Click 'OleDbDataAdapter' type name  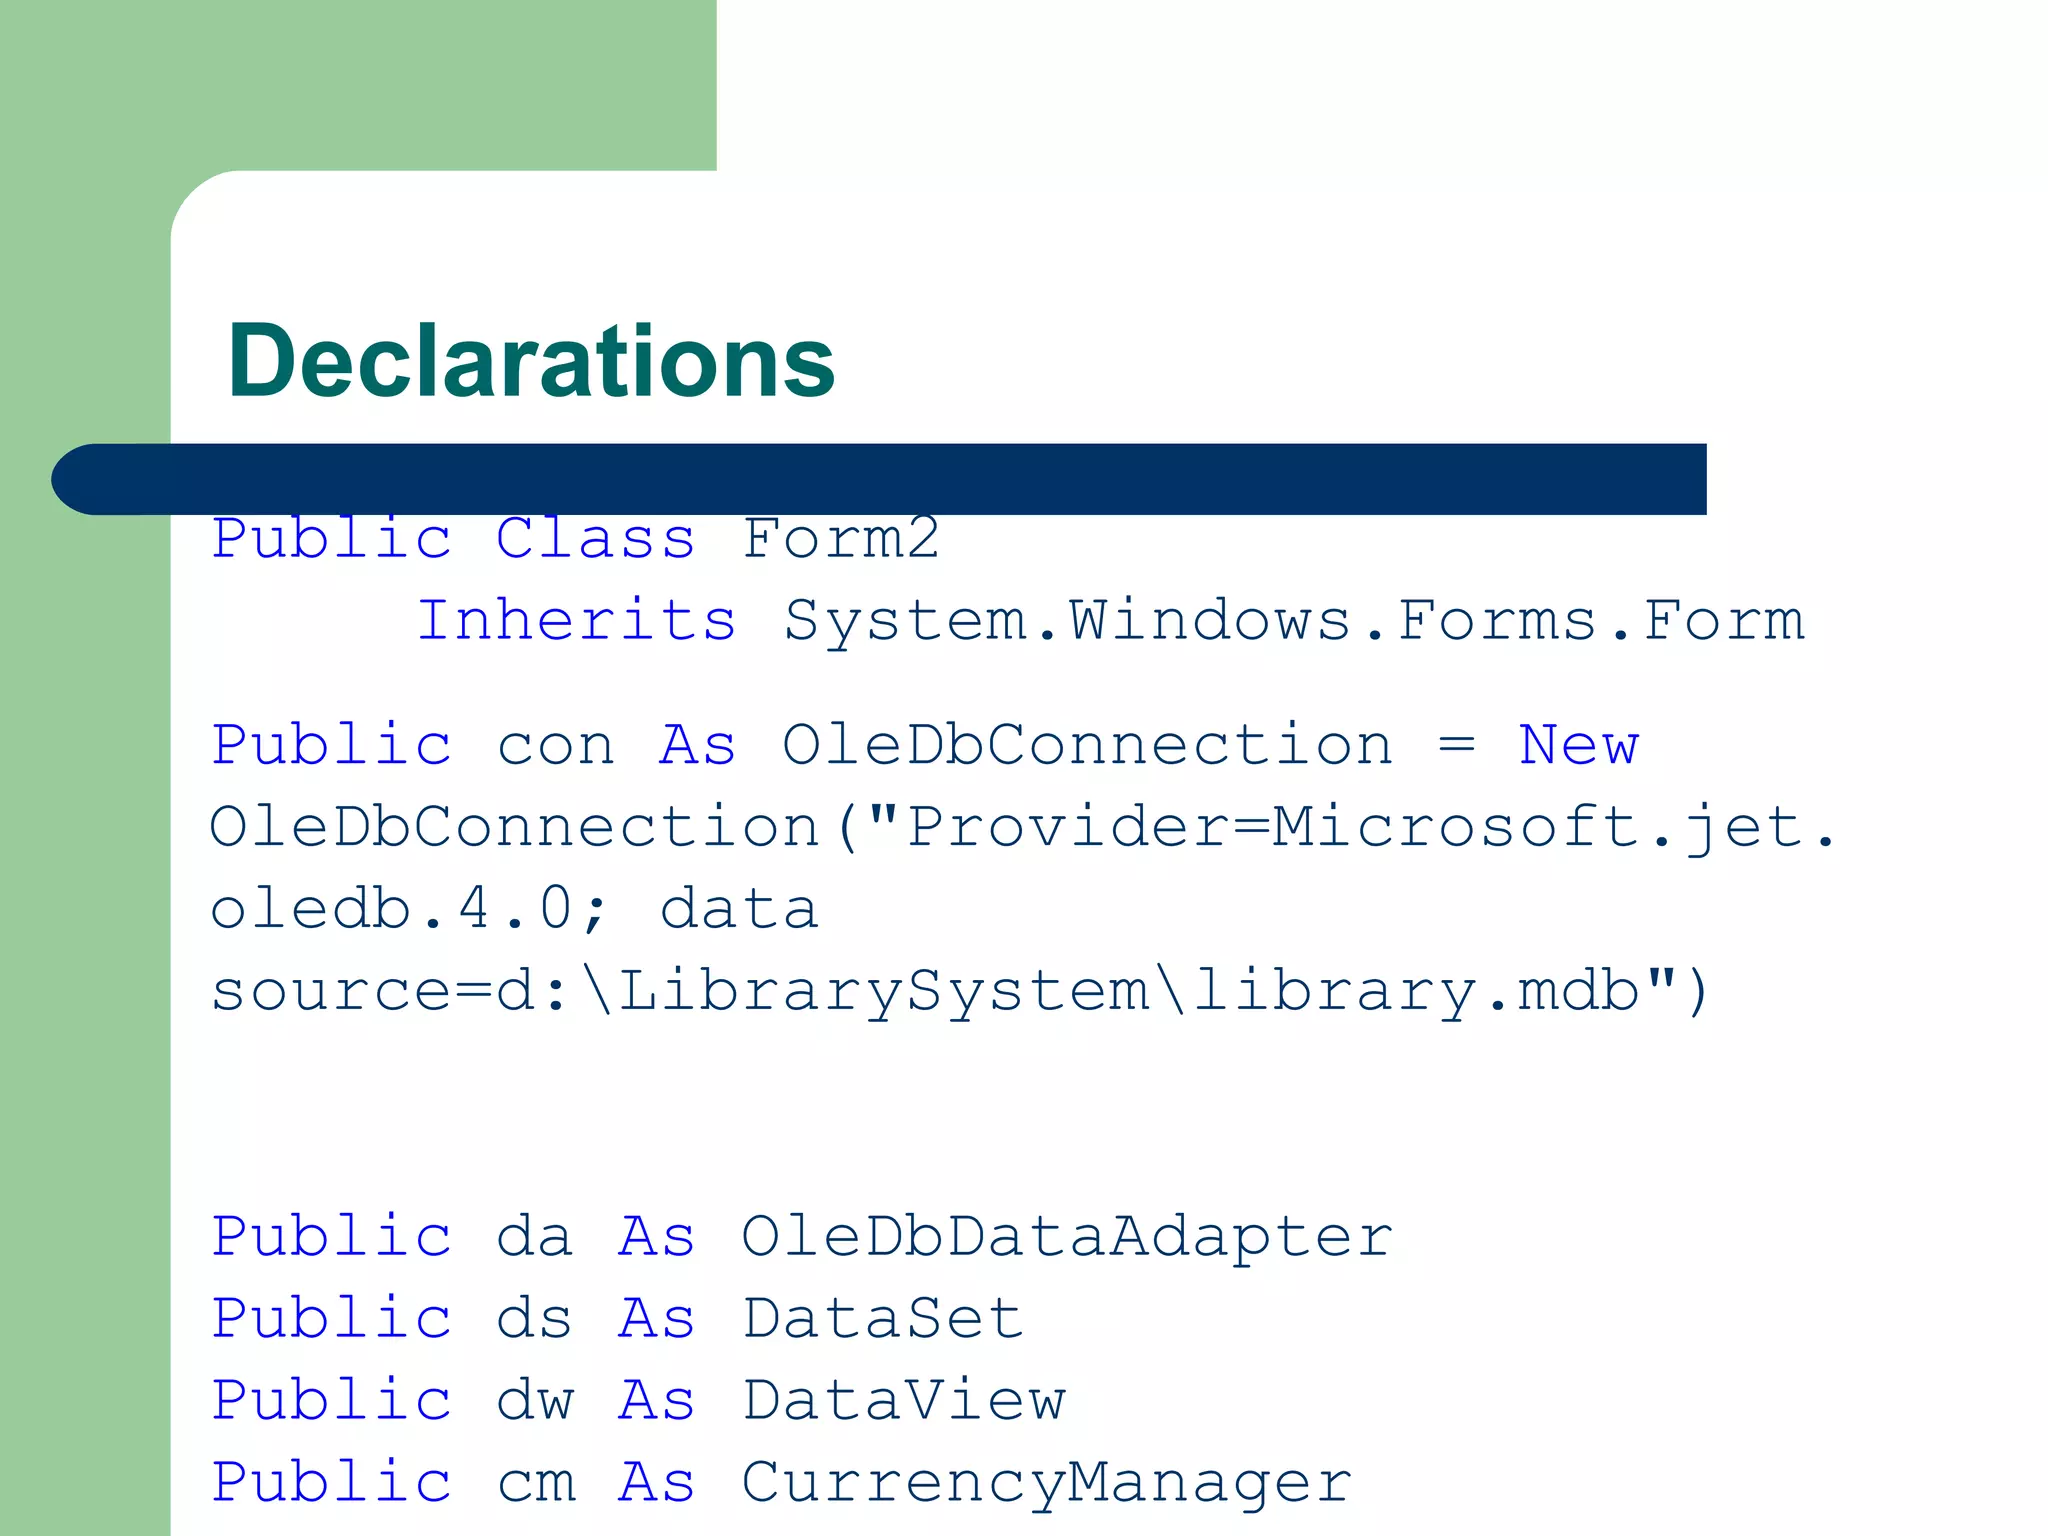click(x=1067, y=1237)
